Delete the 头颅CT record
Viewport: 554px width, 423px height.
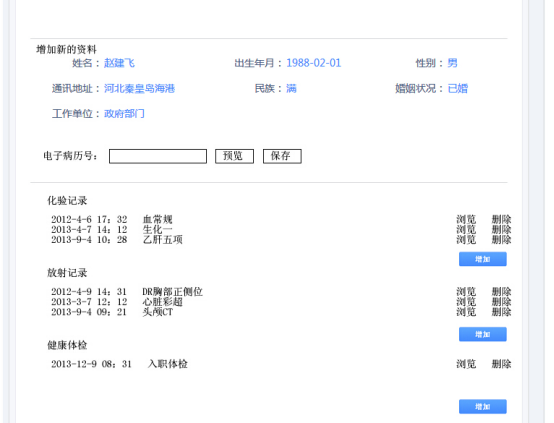point(501,312)
